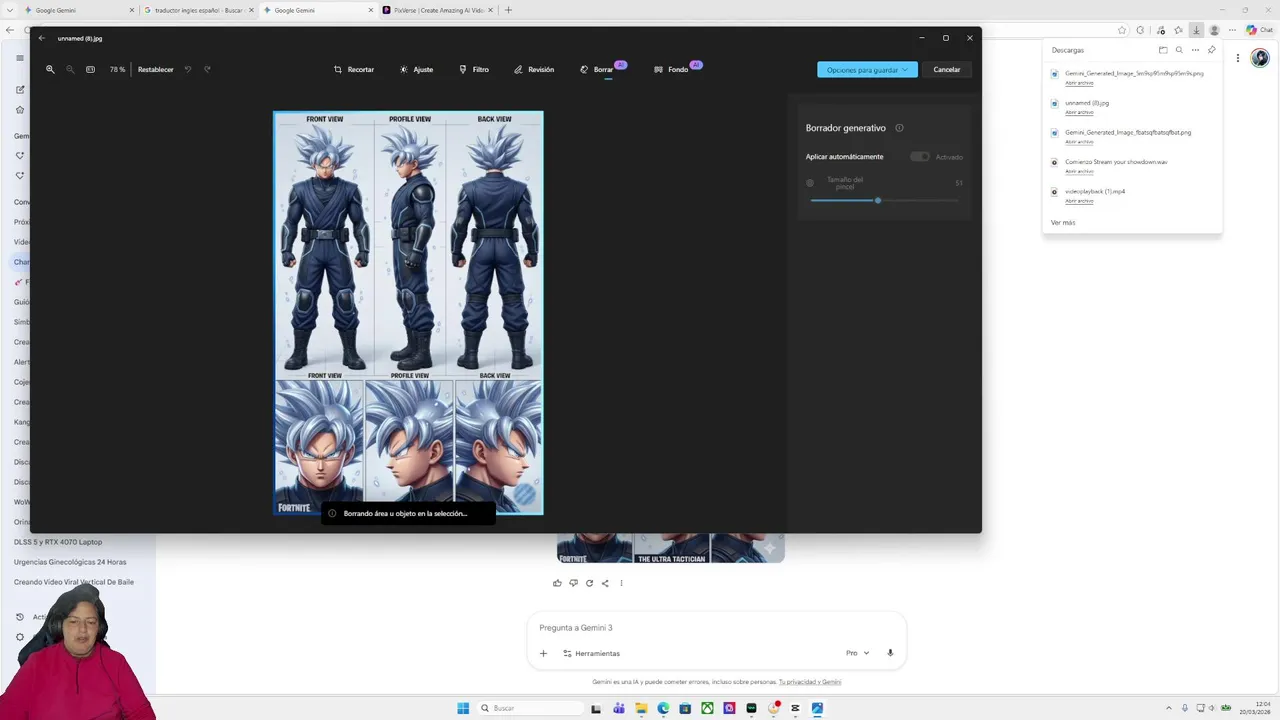Open Tu privacidad y Gemini link
This screenshot has height=720, width=1280.
810,682
